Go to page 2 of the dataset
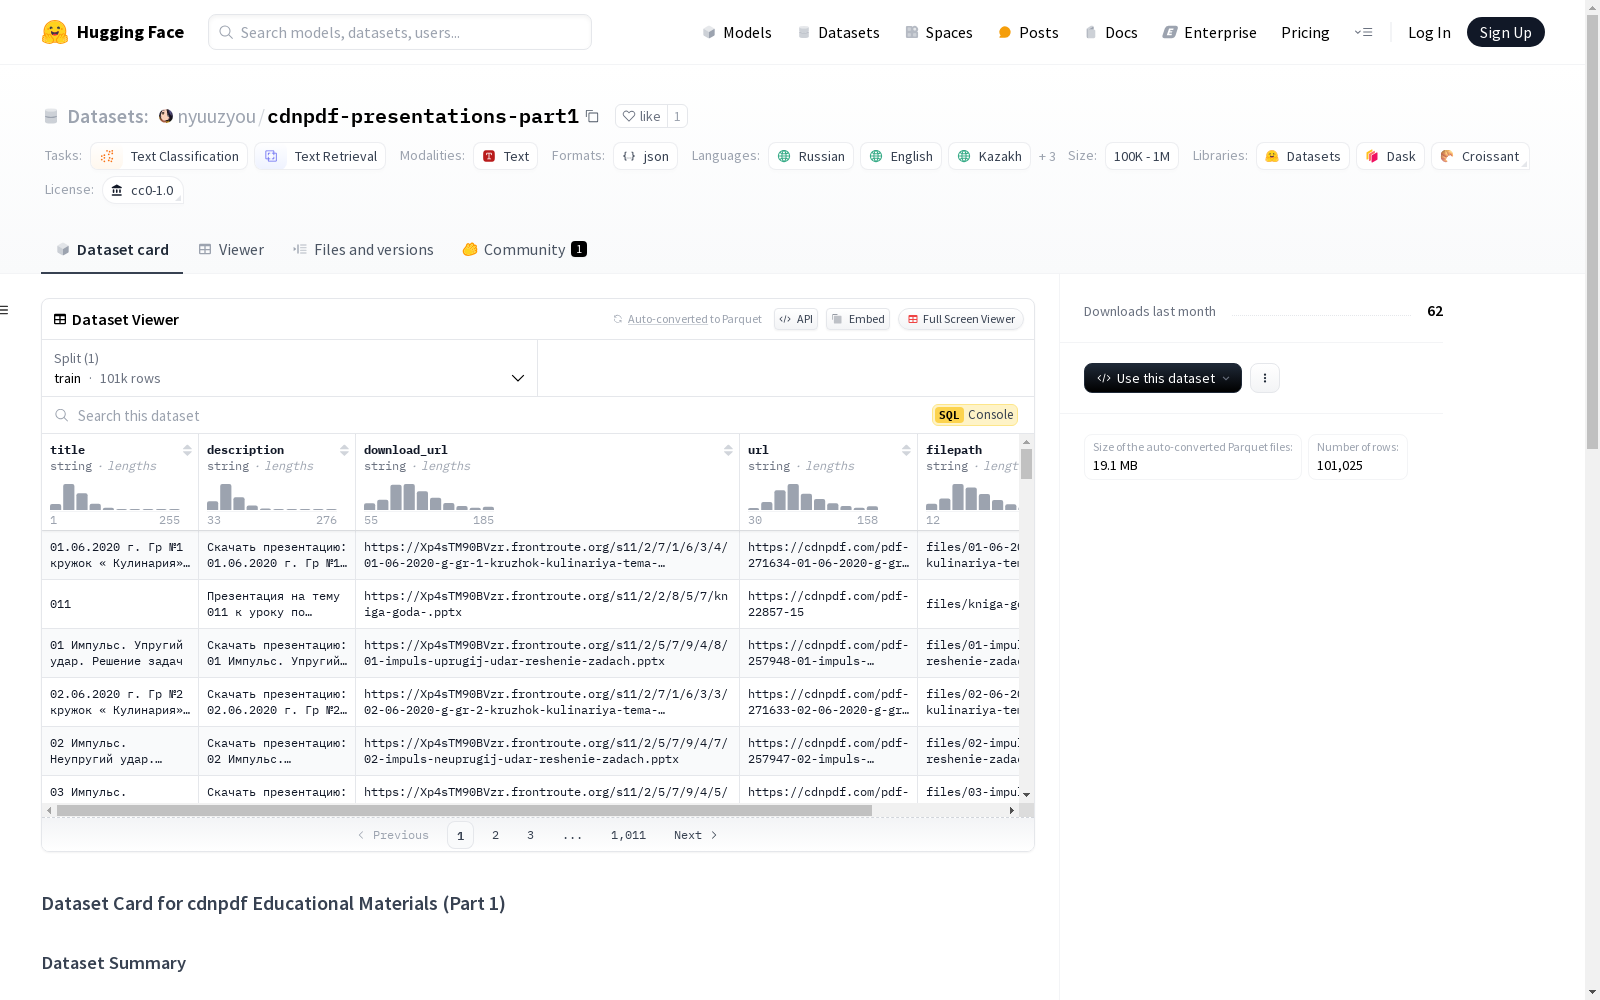 click(x=495, y=835)
